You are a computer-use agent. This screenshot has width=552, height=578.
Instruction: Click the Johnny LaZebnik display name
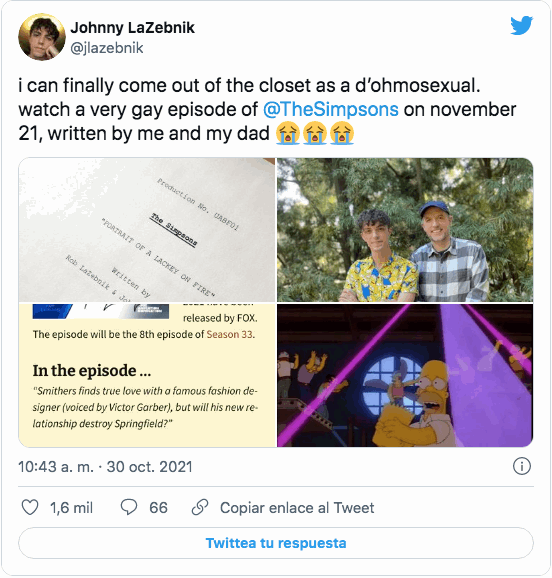point(132,28)
